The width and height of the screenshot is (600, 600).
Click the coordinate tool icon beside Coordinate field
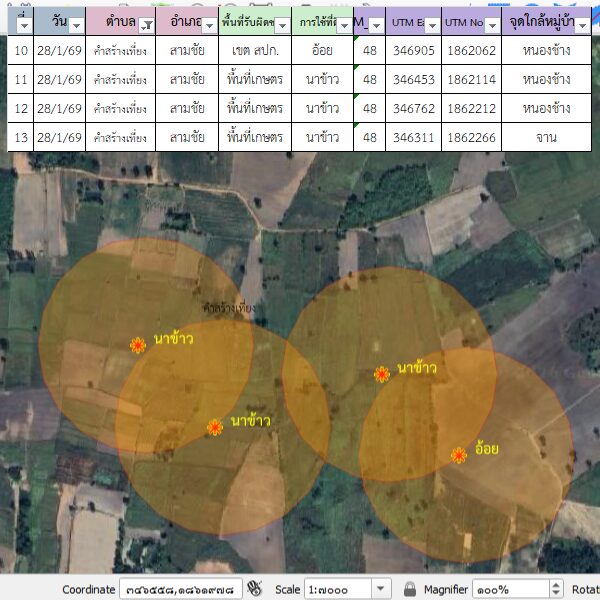tap(254, 588)
